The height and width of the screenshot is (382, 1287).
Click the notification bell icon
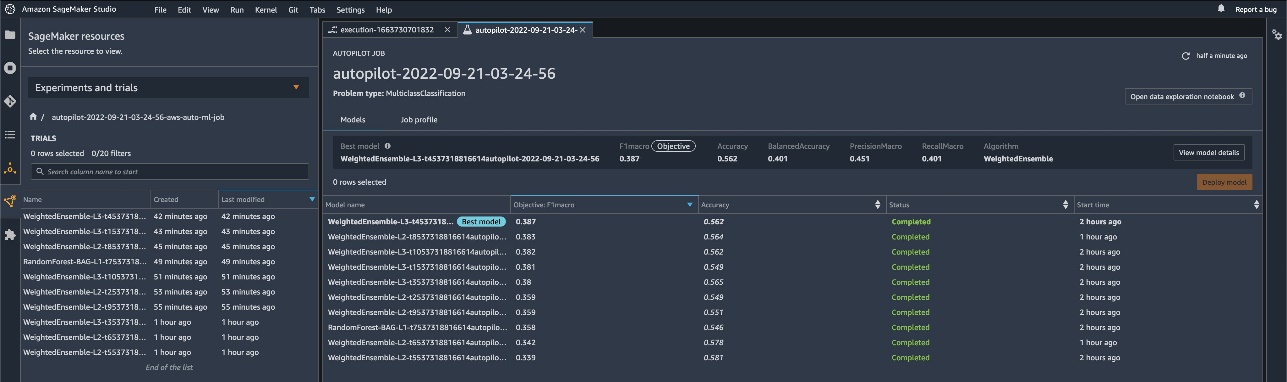[x=1221, y=8]
